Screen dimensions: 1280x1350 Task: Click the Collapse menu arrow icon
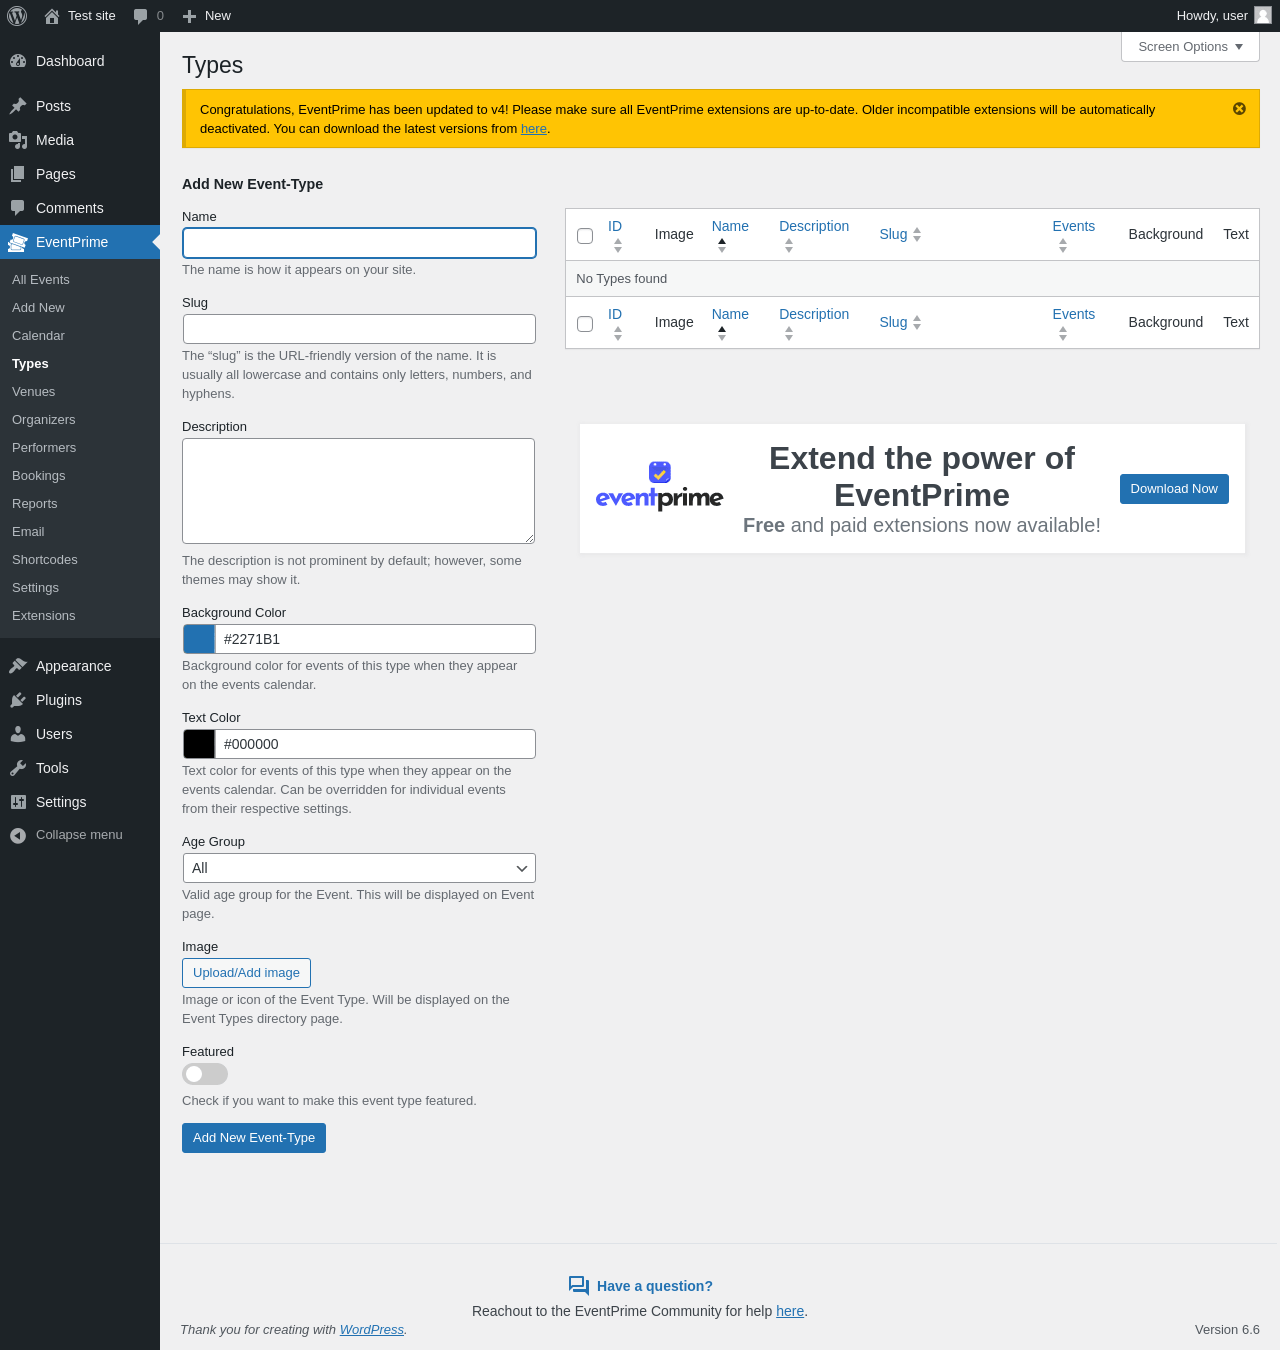click(x=18, y=835)
